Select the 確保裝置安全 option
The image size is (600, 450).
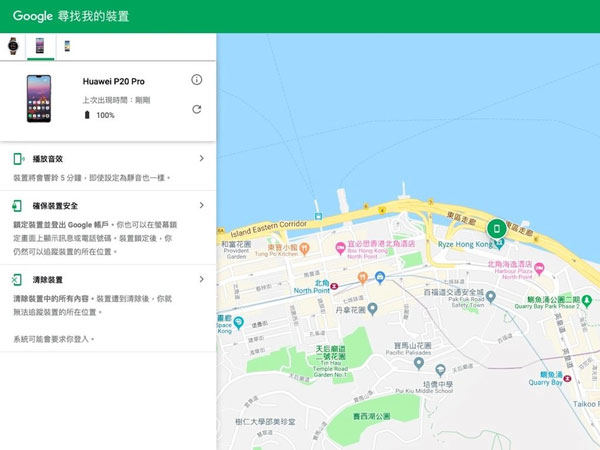pos(108,228)
